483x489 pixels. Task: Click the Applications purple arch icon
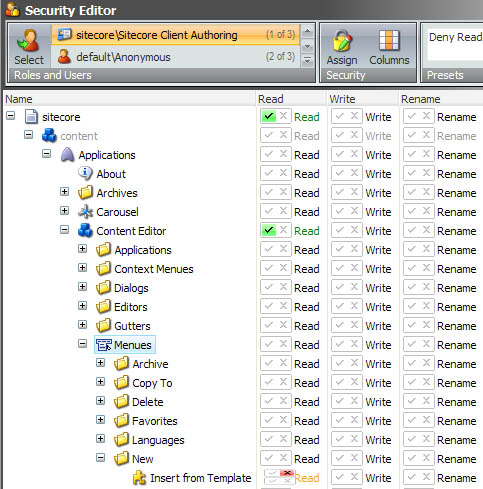point(67,155)
